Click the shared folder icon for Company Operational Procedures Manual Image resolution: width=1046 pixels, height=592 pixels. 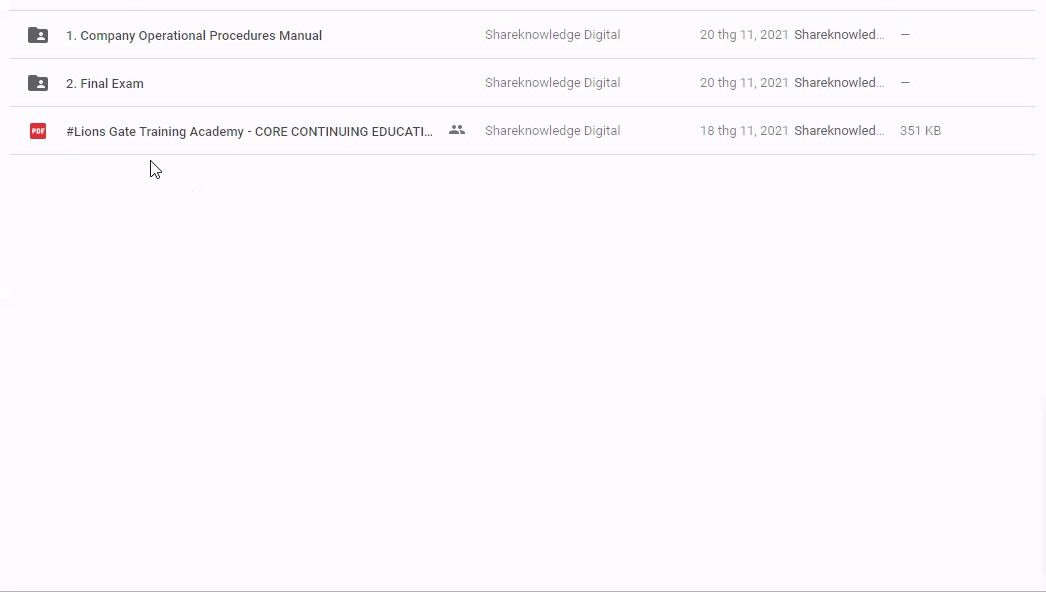pyautogui.click(x=38, y=35)
